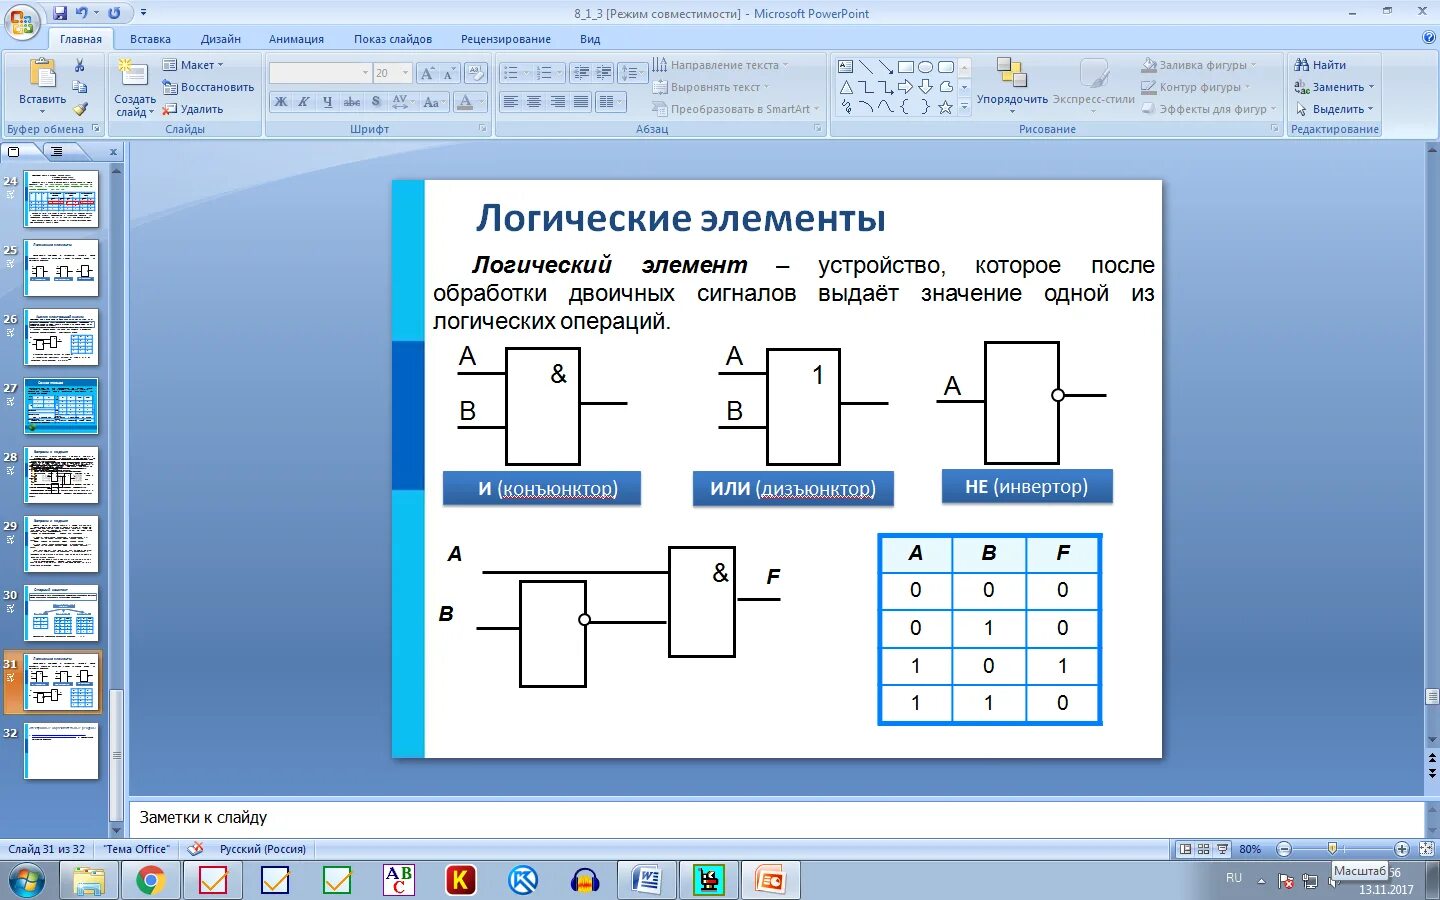1440x900 pixels.
Task: Select the Rectangle shape in the gallery
Action: click(906, 67)
